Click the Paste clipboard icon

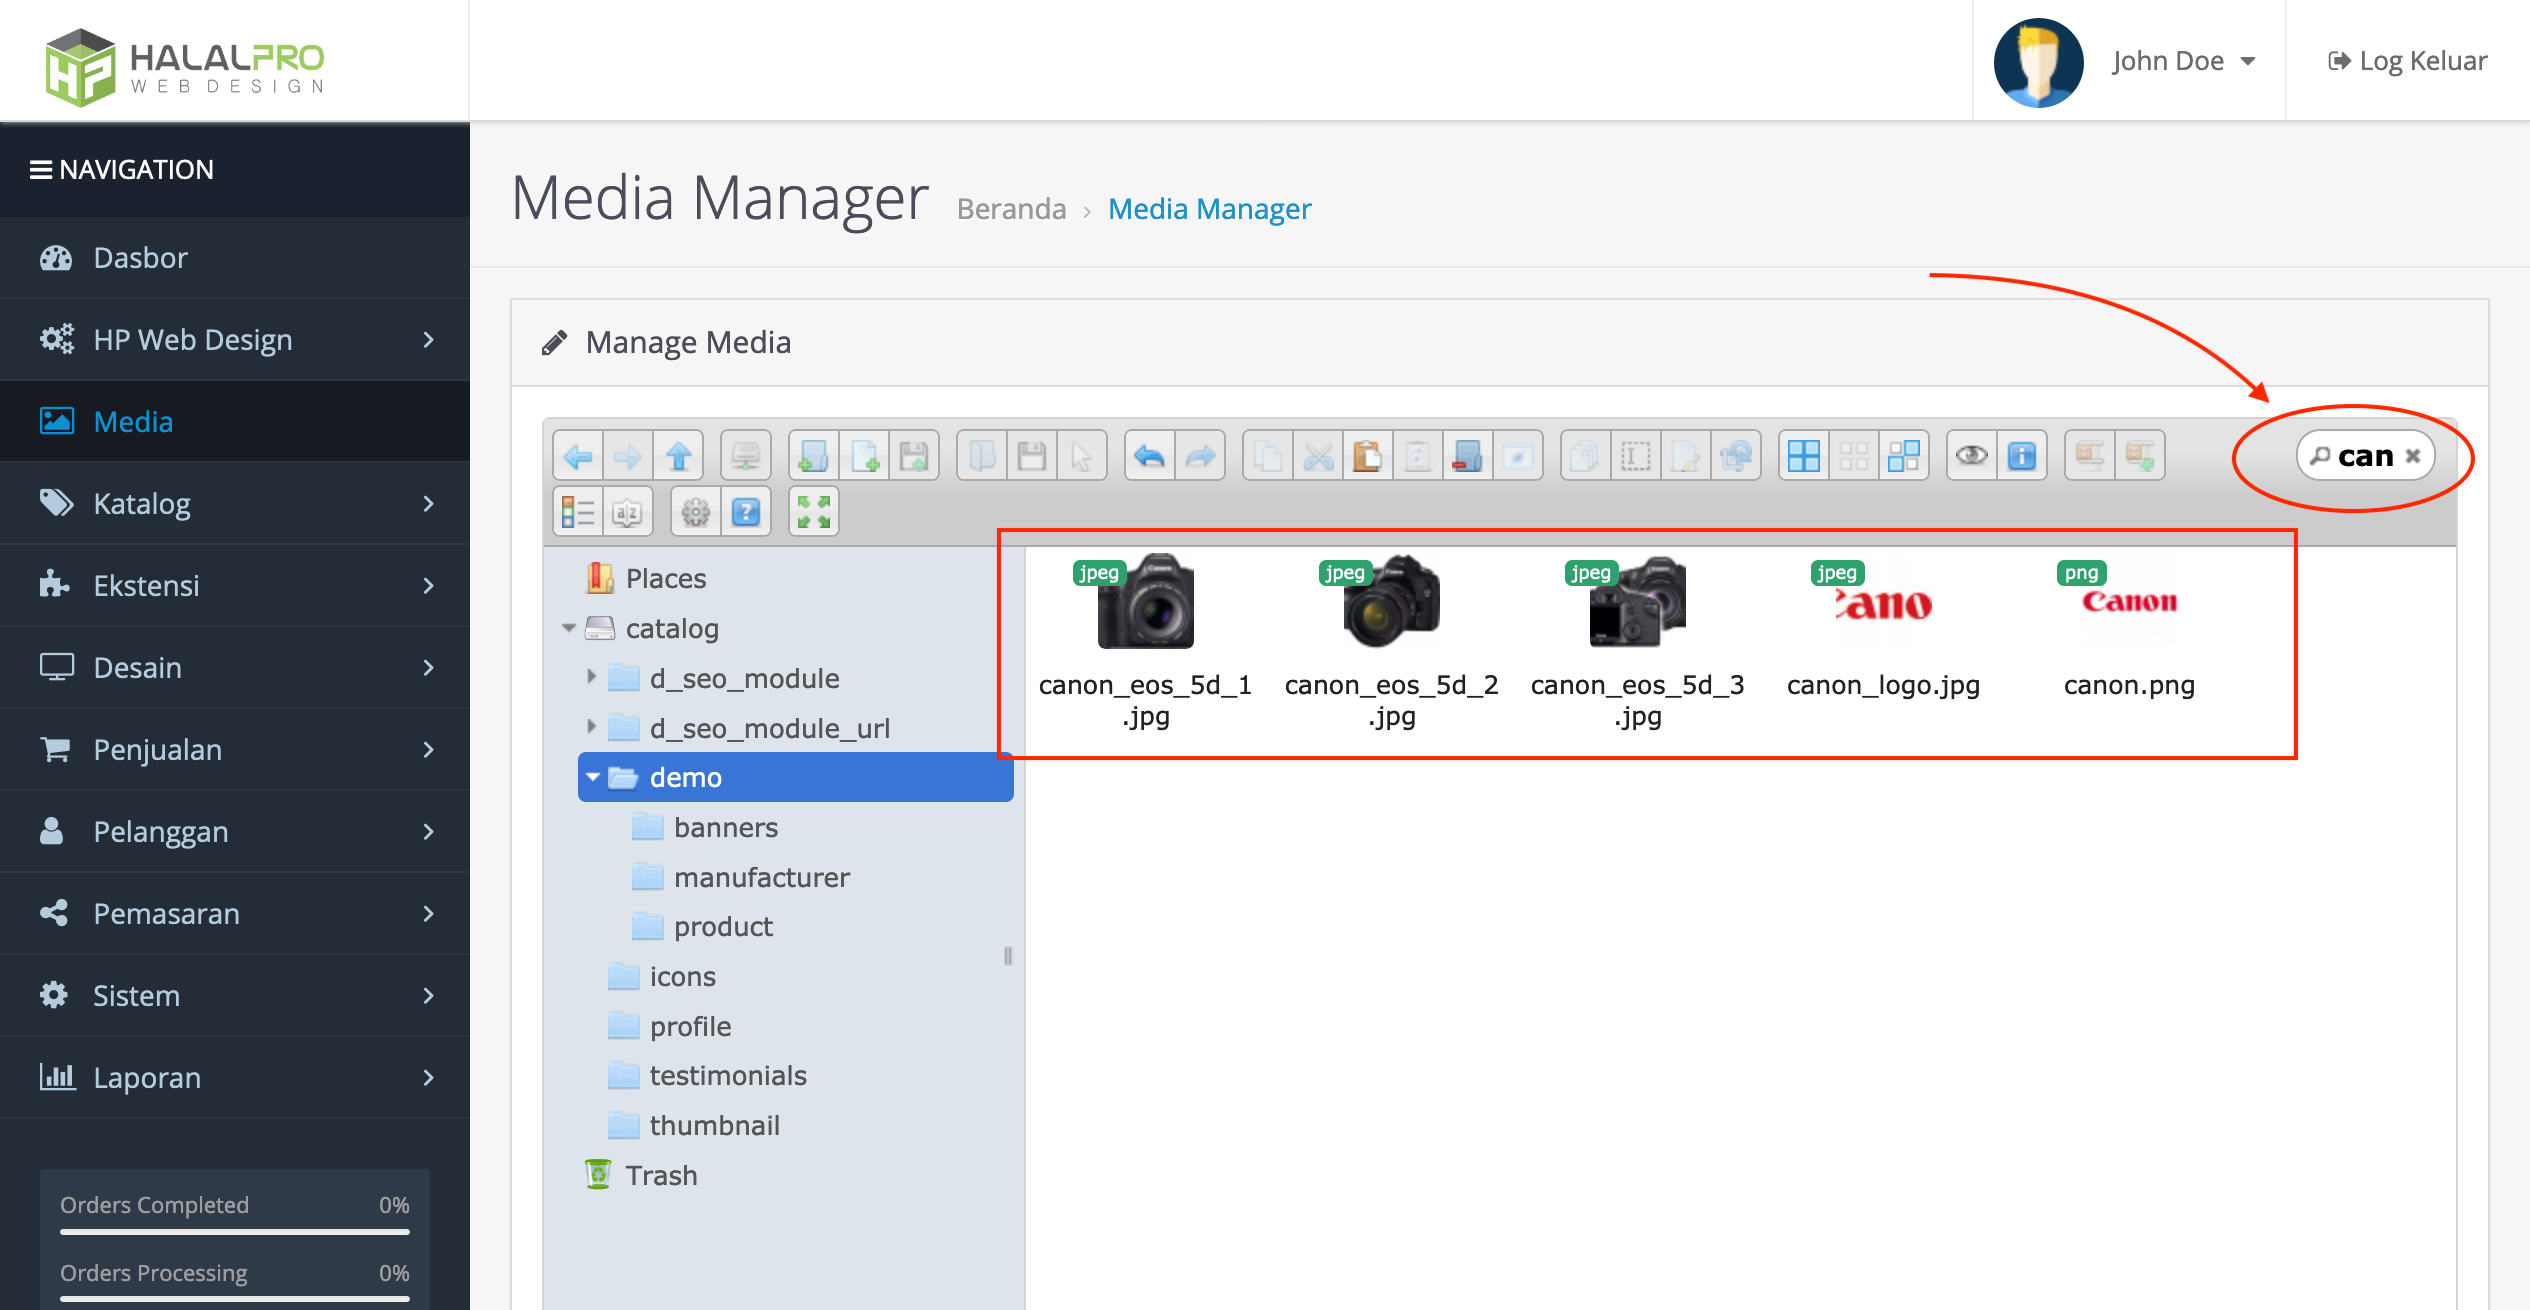(1368, 457)
